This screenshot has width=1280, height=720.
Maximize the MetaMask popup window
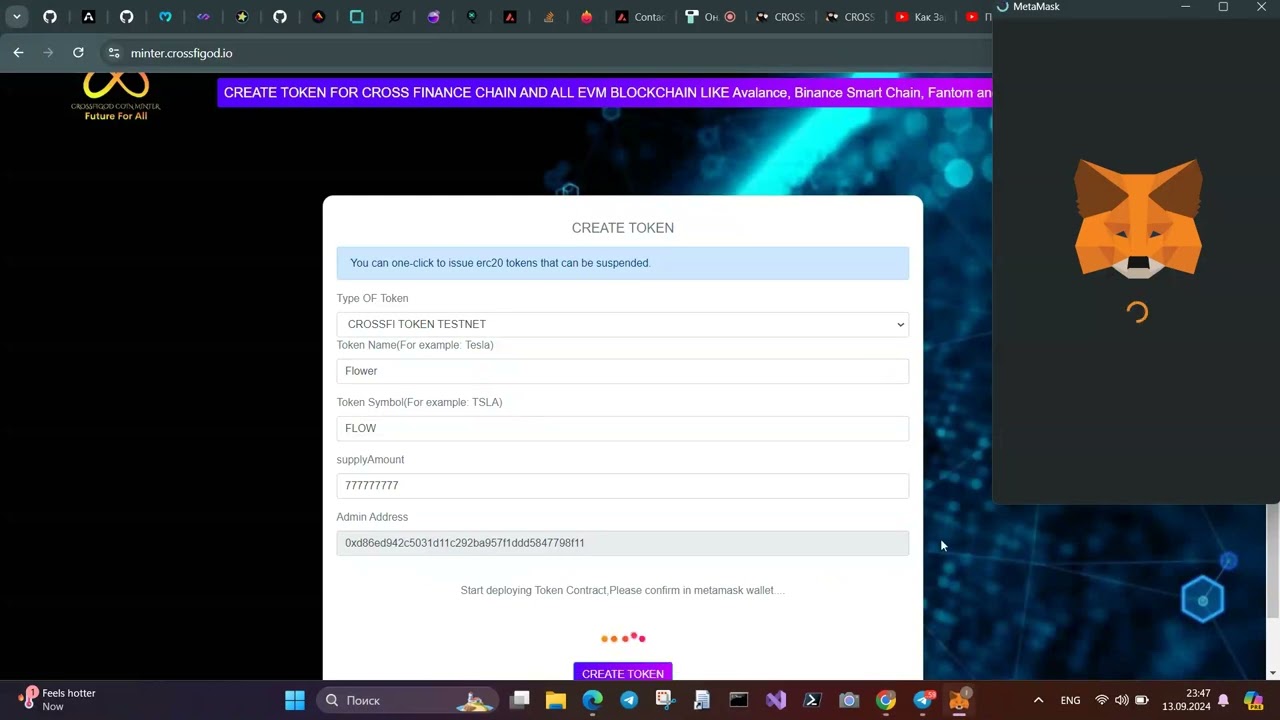click(x=1223, y=7)
